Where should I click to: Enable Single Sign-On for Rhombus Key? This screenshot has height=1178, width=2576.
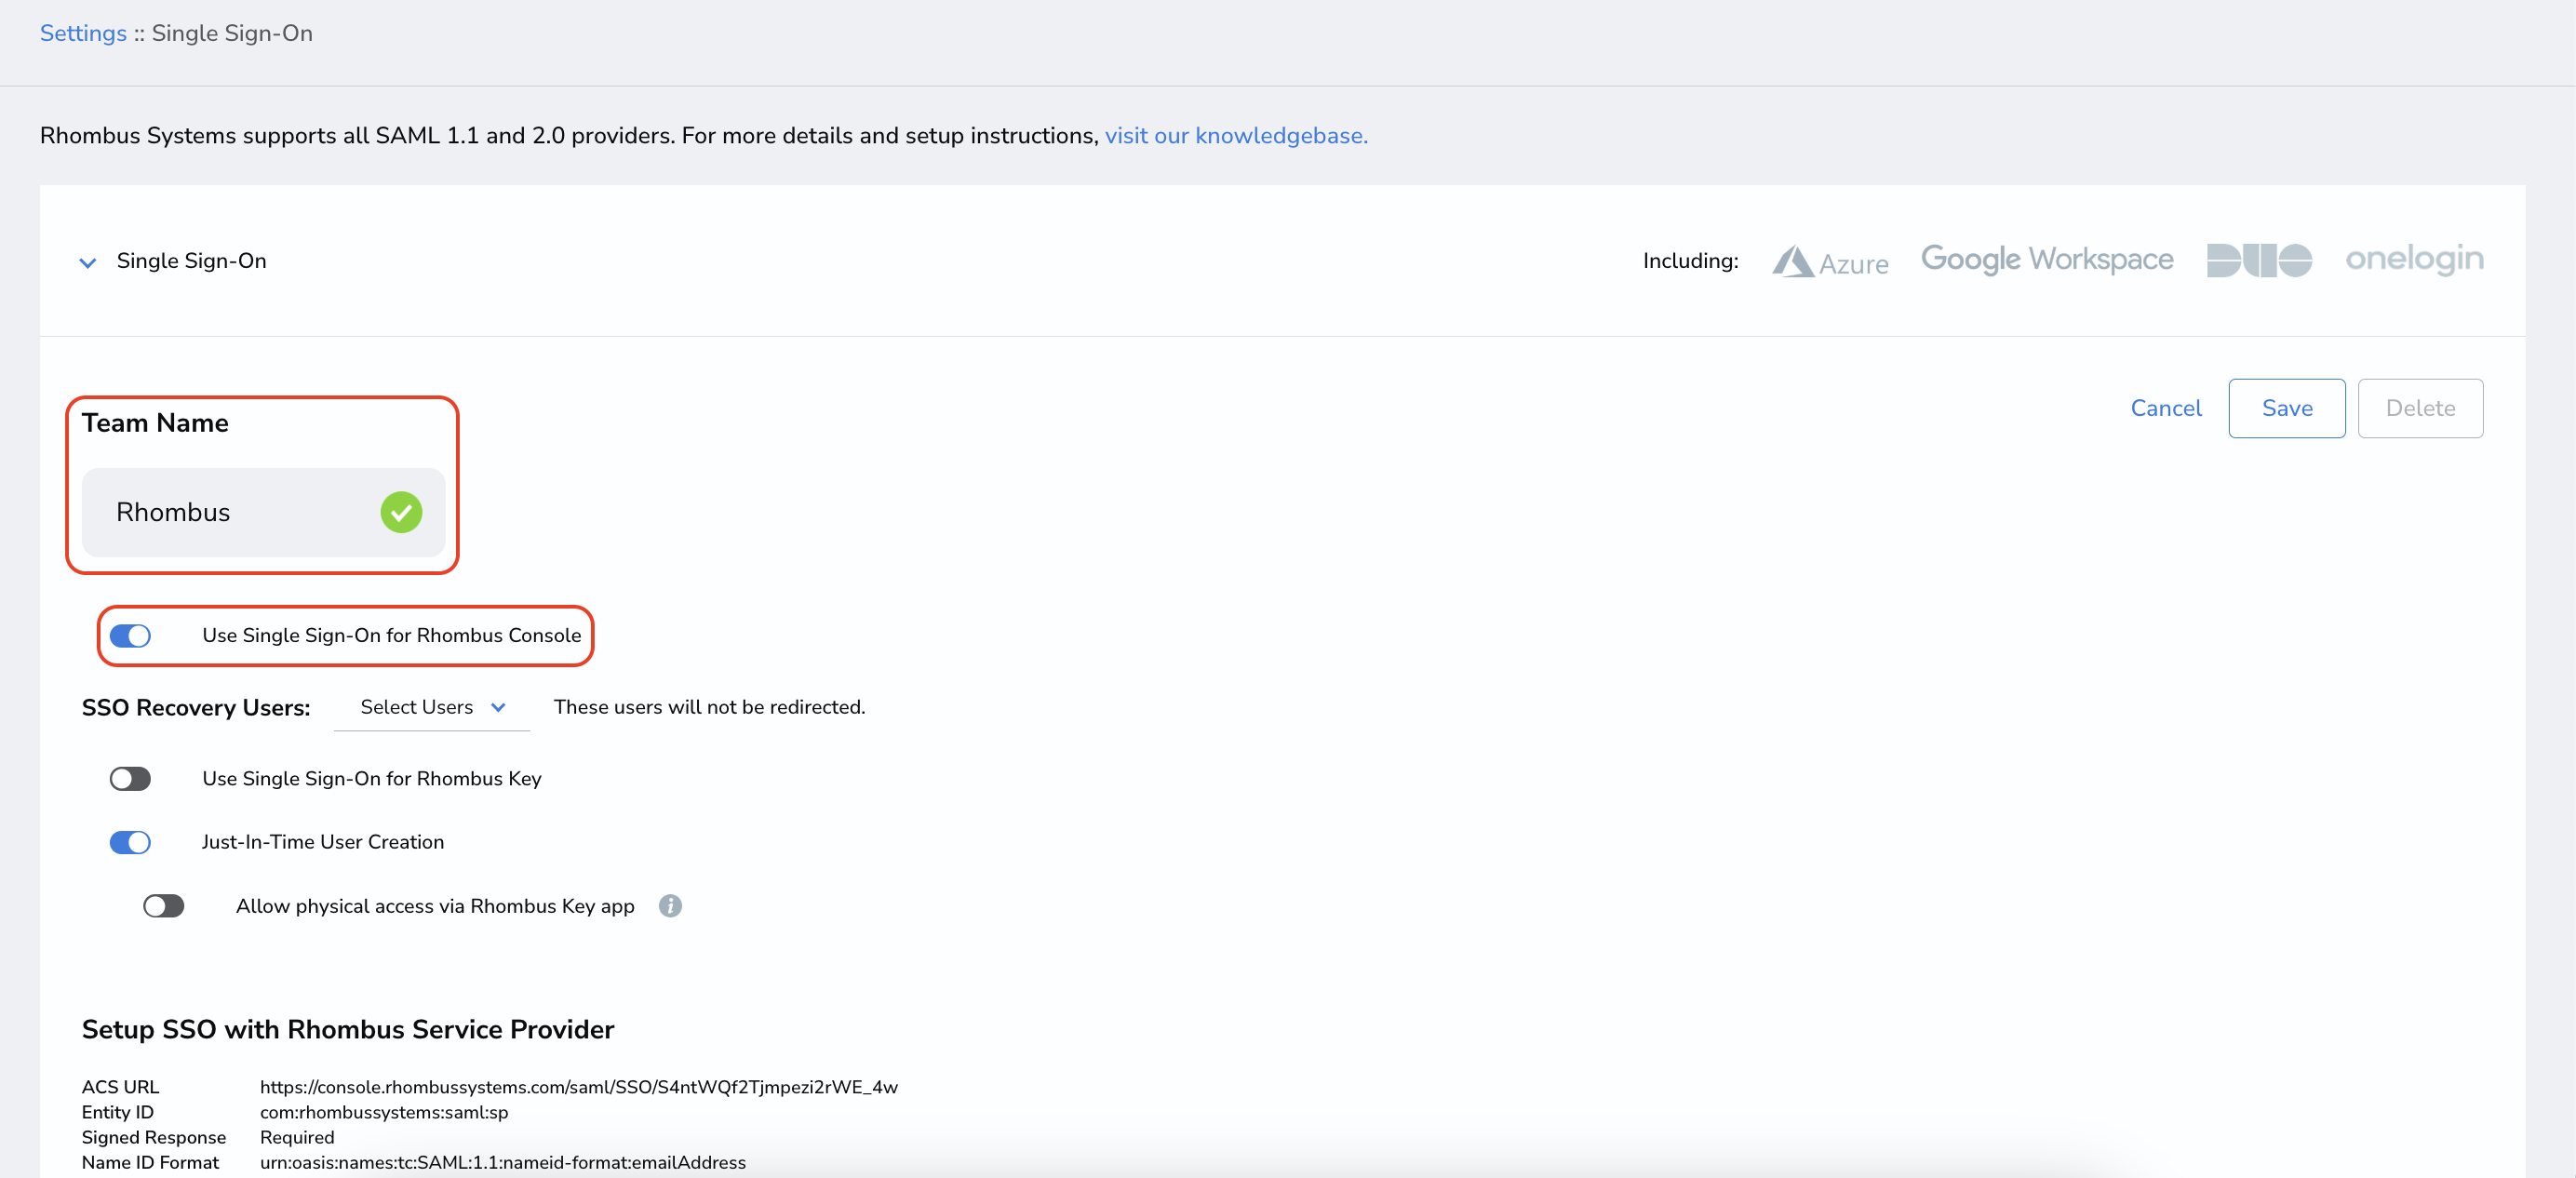pos(130,779)
